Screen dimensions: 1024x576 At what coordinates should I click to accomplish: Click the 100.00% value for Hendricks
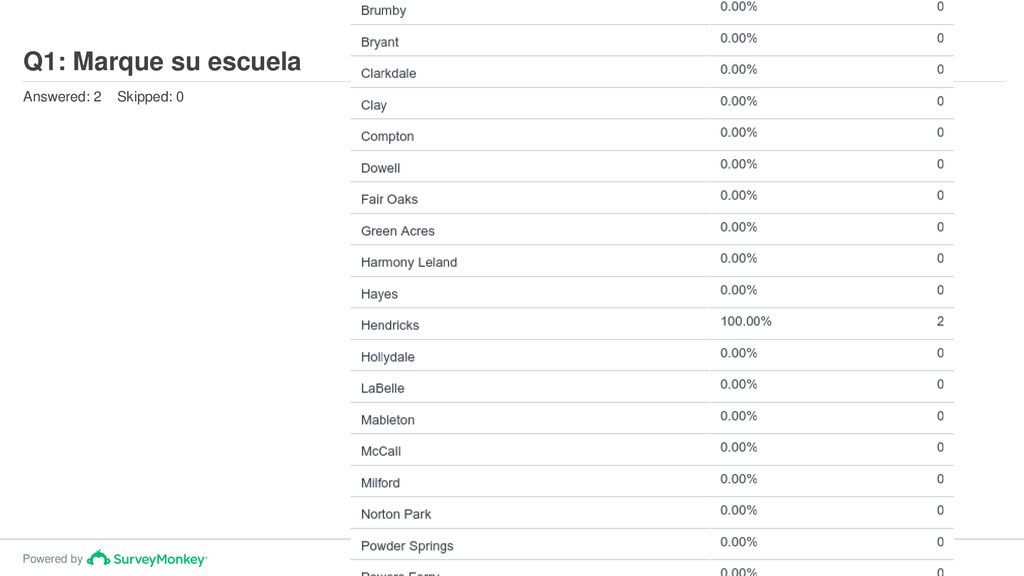coord(746,321)
